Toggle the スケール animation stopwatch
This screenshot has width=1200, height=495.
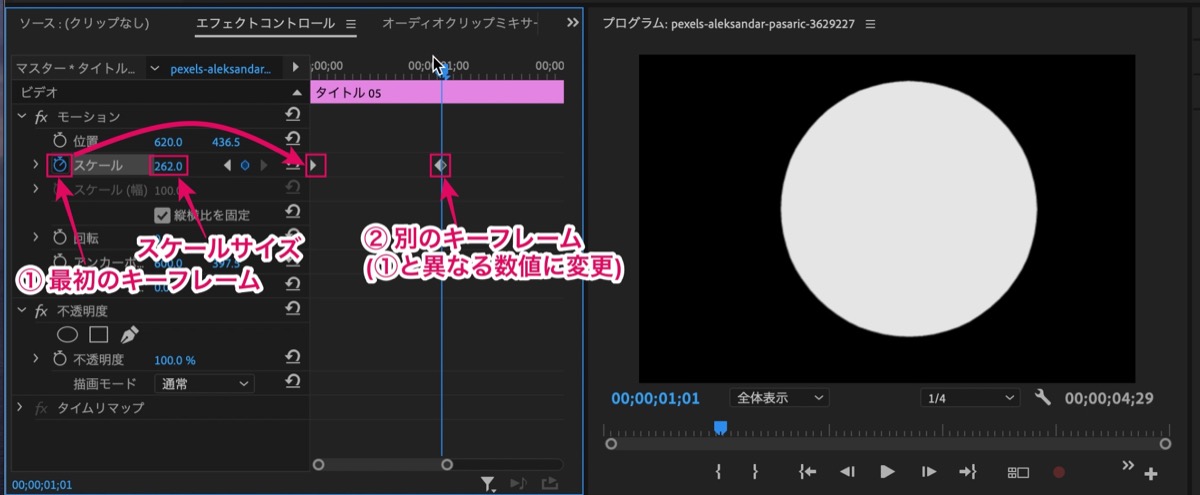point(59,165)
